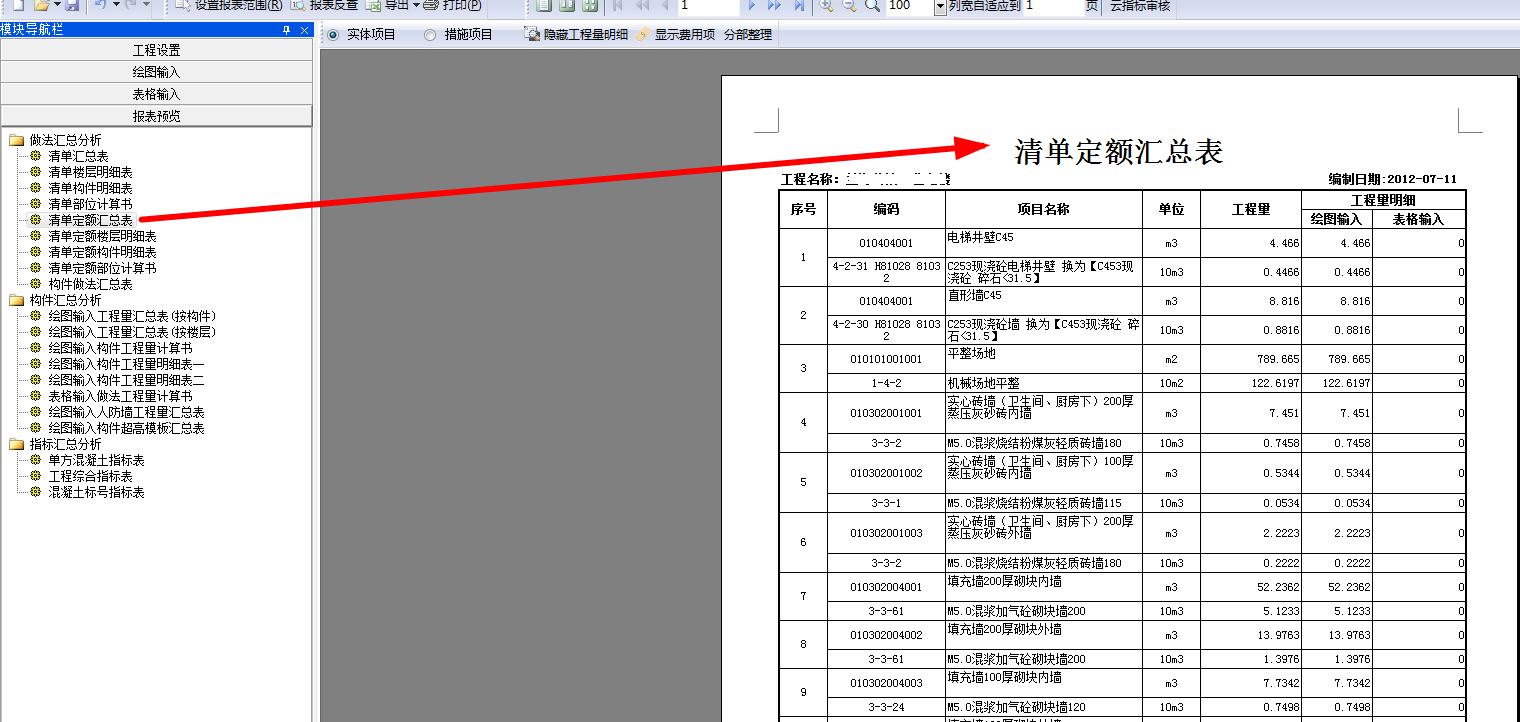Click 打印 print button

pyautogui.click(x=452, y=5)
